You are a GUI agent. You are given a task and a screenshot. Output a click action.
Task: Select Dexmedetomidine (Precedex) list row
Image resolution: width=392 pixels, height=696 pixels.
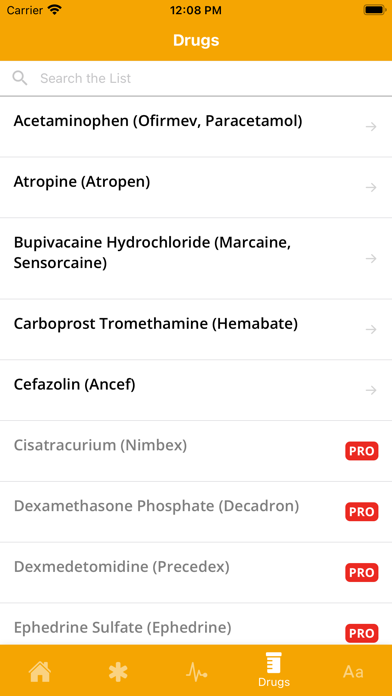click(x=196, y=573)
